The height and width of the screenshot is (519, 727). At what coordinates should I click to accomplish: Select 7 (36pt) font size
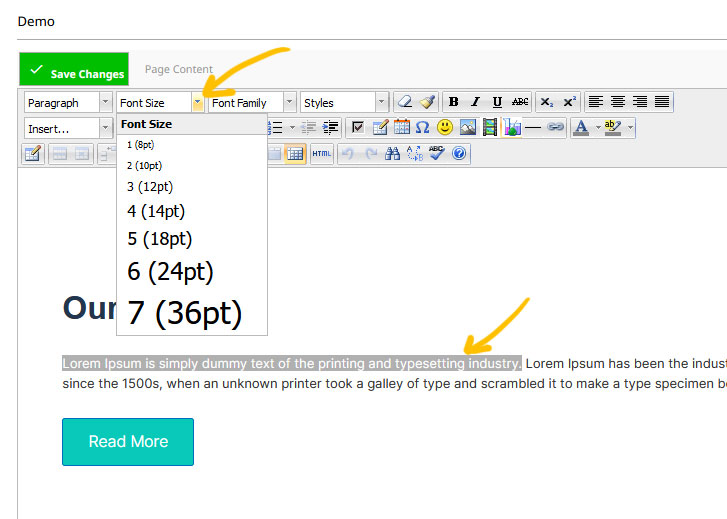pos(185,313)
